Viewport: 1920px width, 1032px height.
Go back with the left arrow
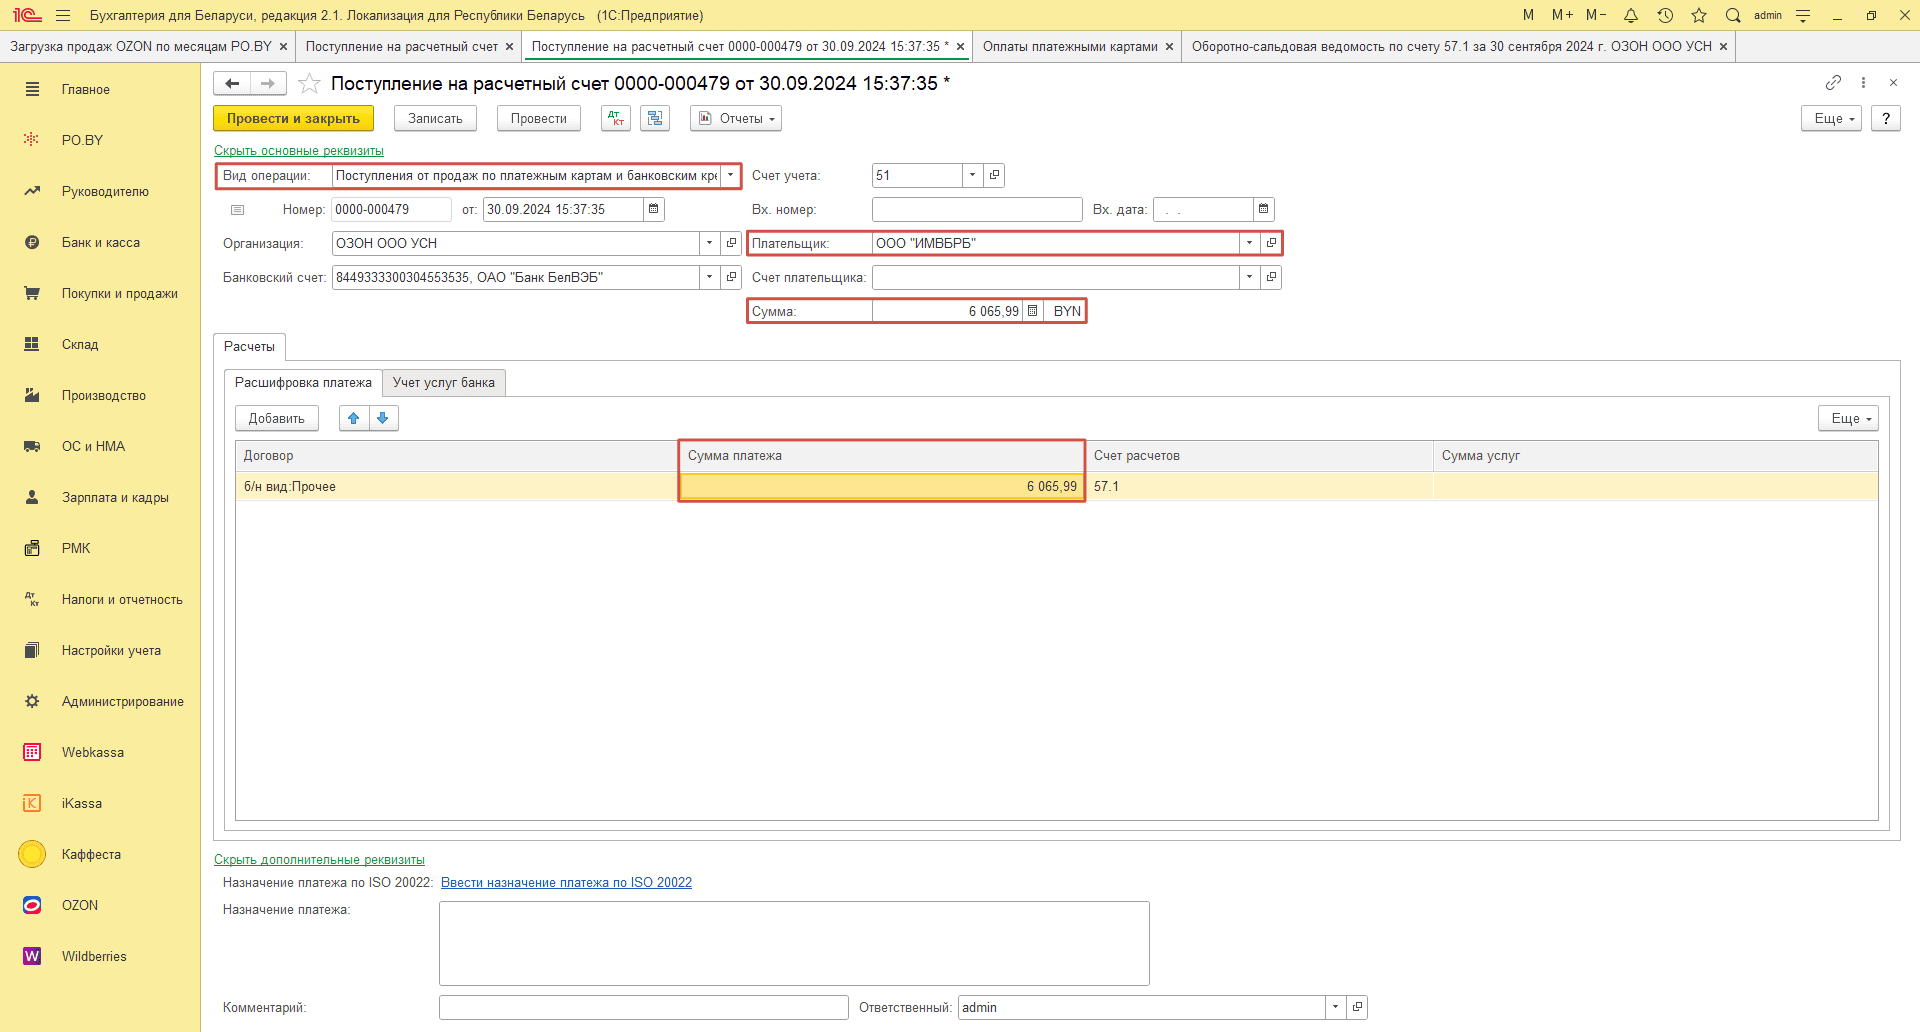click(x=232, y=83)
